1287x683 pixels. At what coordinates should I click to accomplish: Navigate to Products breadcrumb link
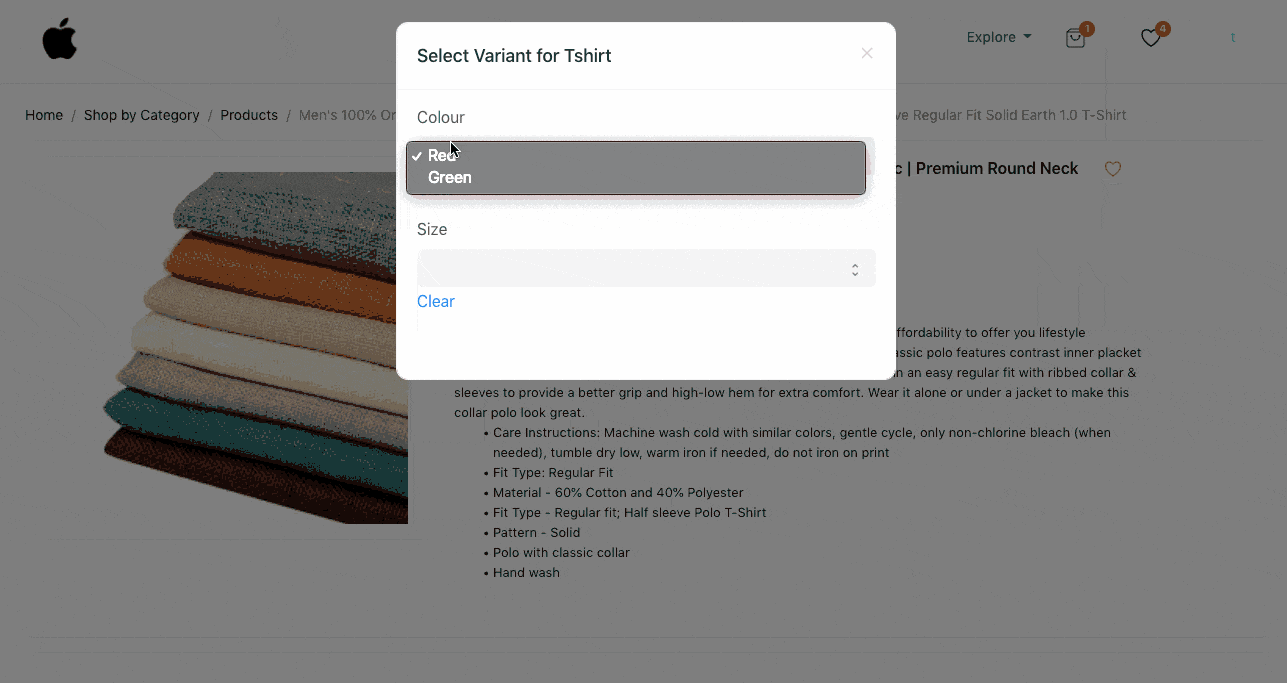click(x=249, y=115)
